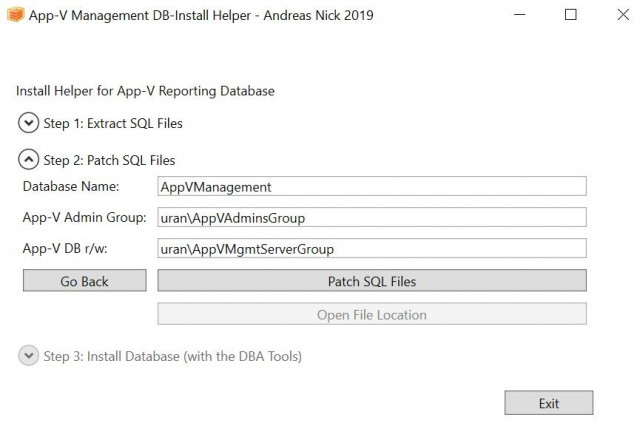
Task: Click the Exit button
Action: coord(549,403)
